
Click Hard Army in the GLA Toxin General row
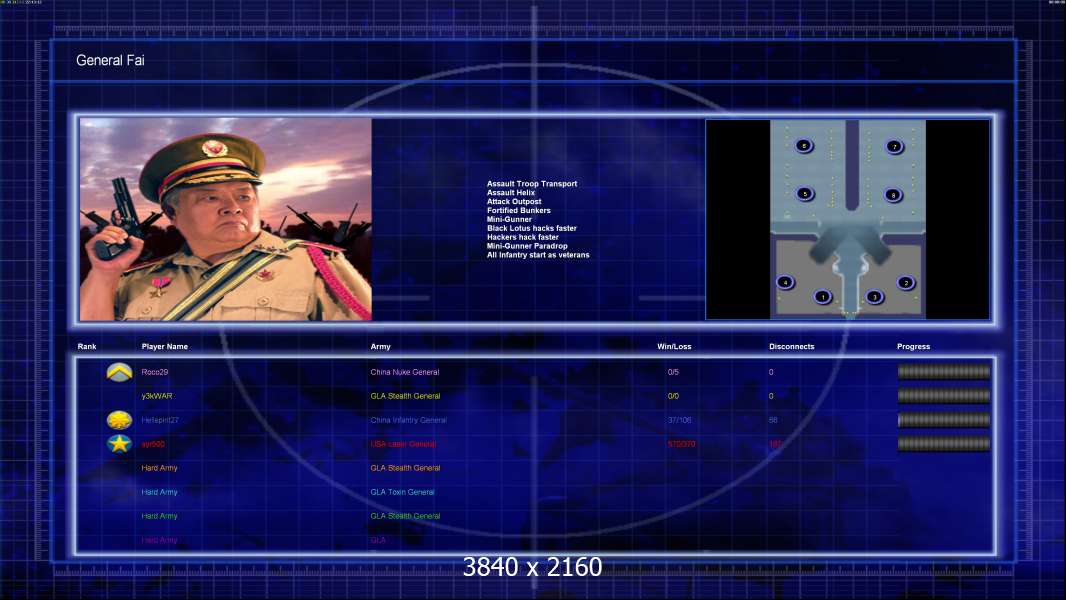click(x=159, y=492)
